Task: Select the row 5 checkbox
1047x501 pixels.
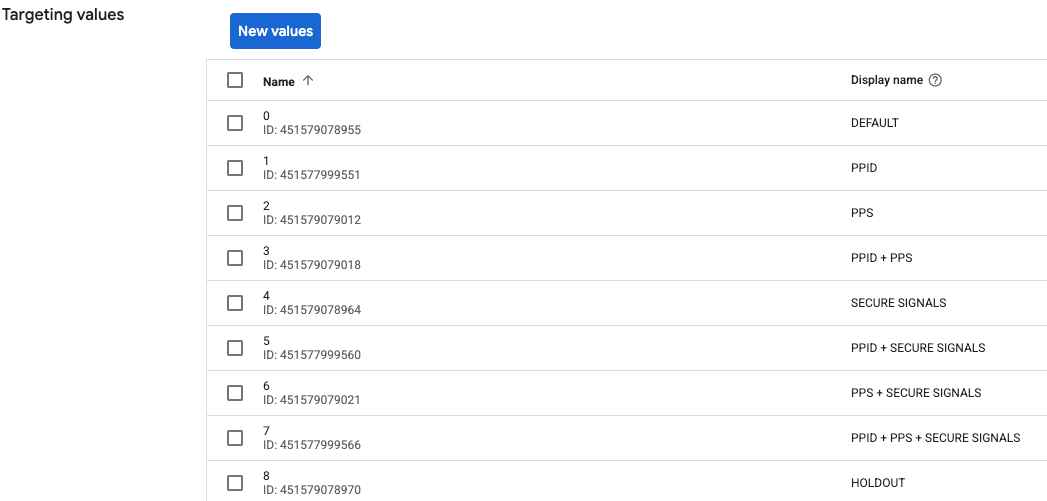Action: click(235, 348)
